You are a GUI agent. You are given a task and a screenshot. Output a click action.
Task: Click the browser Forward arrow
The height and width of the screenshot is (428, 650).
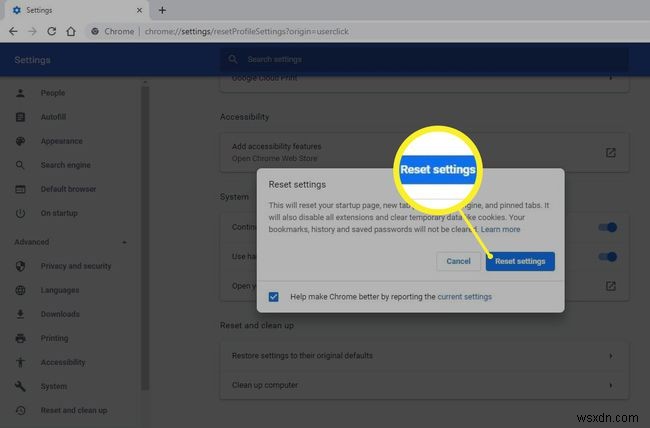click(32, 32)
